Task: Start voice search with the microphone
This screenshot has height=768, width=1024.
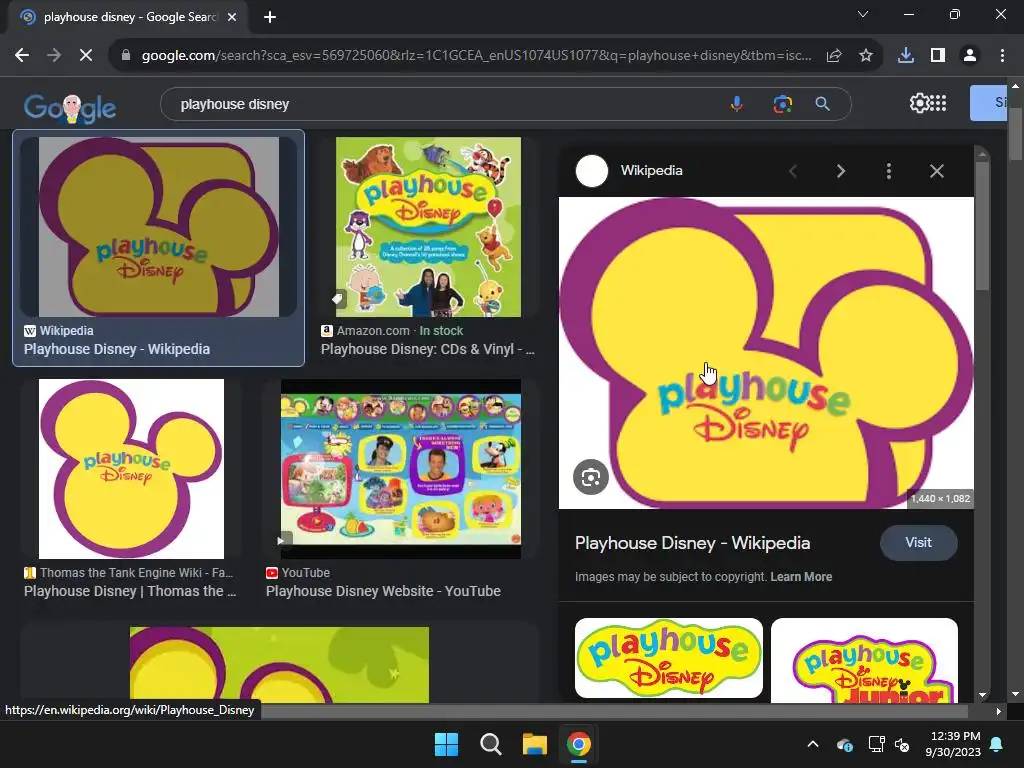Action: (737, 104)
